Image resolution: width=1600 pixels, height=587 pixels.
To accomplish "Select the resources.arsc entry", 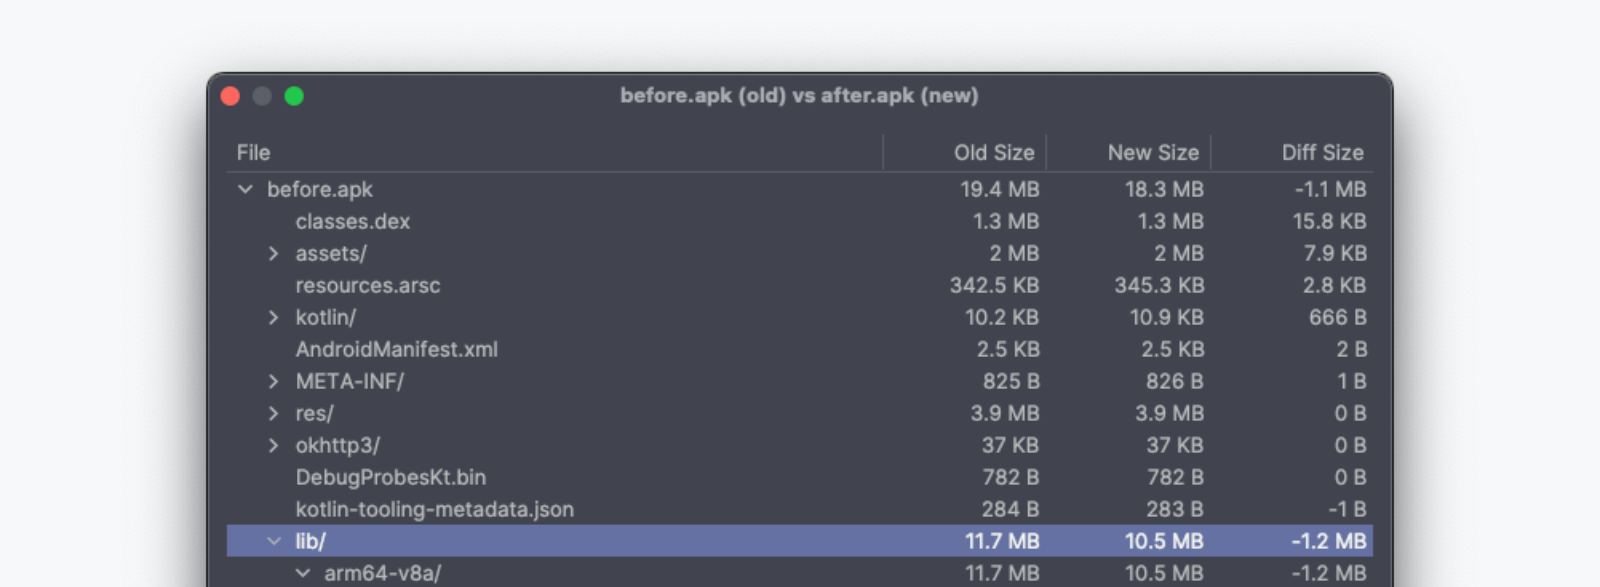I will 368,285.
